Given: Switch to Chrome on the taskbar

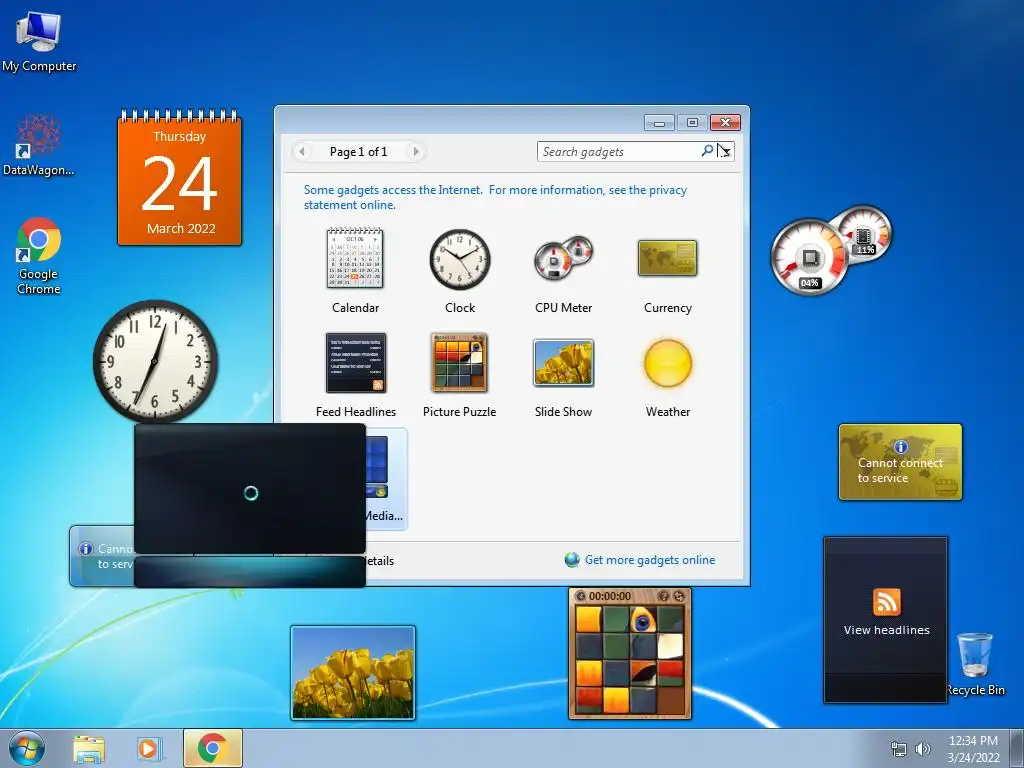Looking at the screenshot, I should click(x=213, y=748).
